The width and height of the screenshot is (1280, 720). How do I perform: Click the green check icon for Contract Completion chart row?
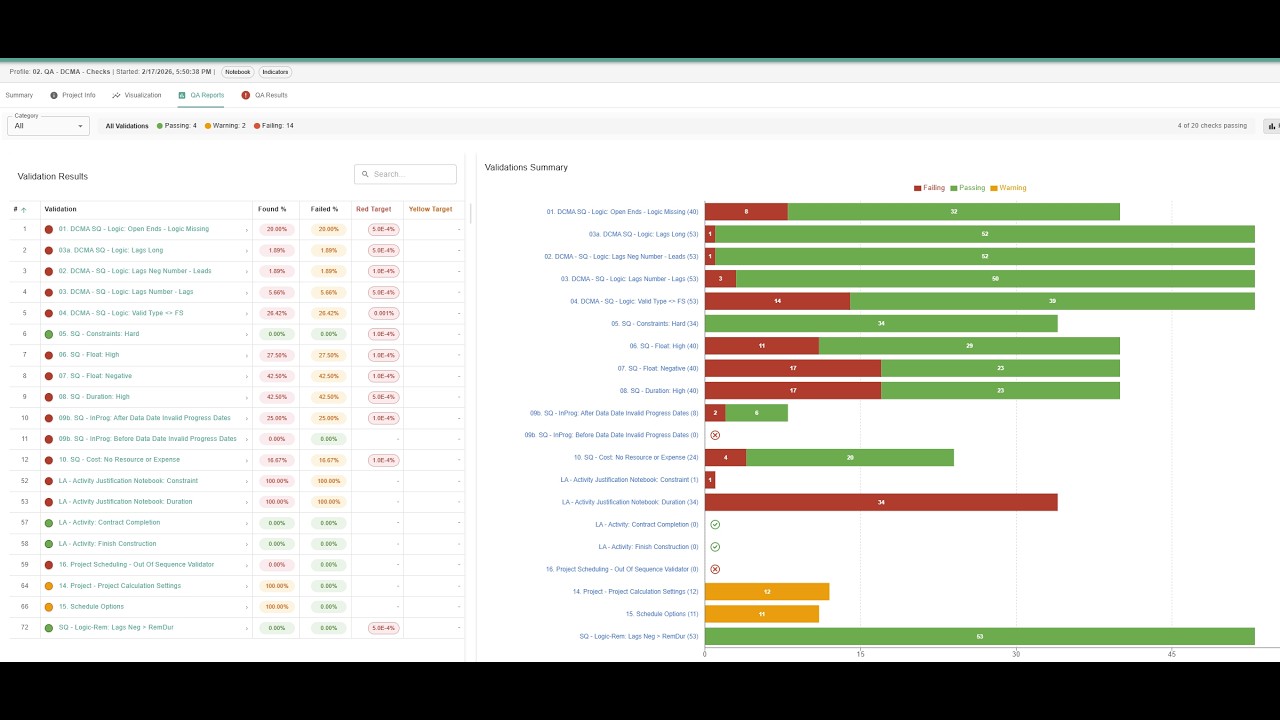pos(715,524)
